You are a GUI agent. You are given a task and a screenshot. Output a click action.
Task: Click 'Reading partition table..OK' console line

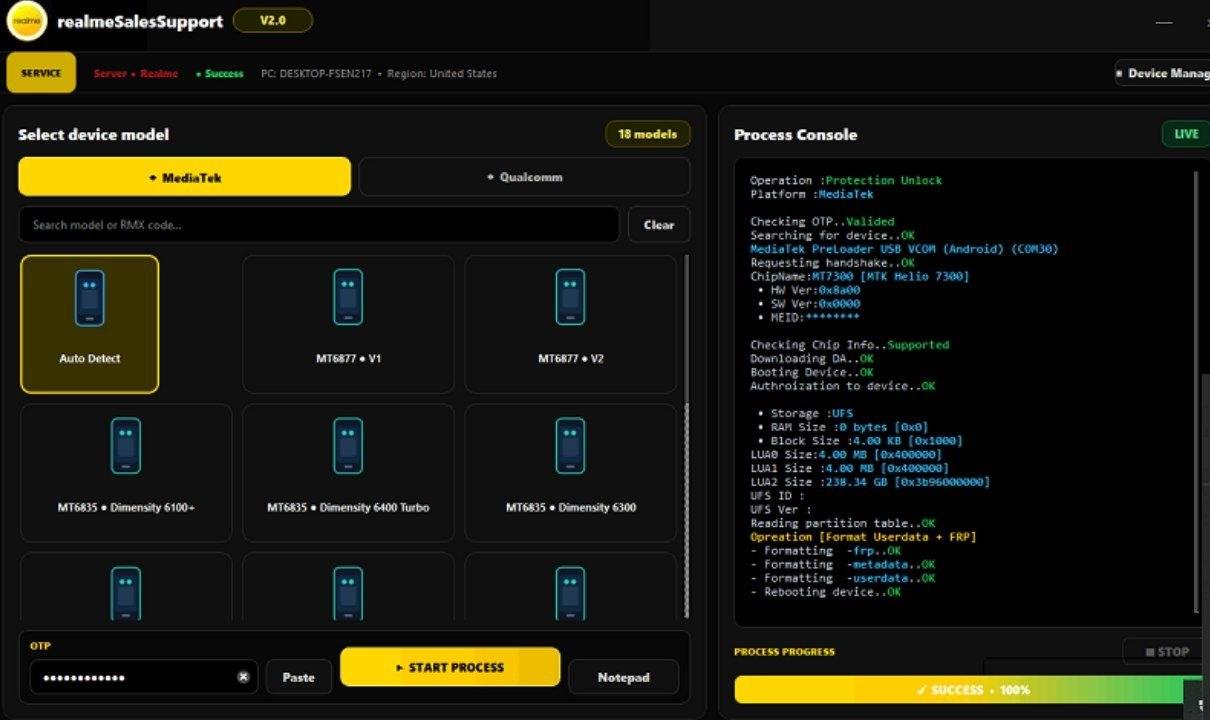coord(843,523)
